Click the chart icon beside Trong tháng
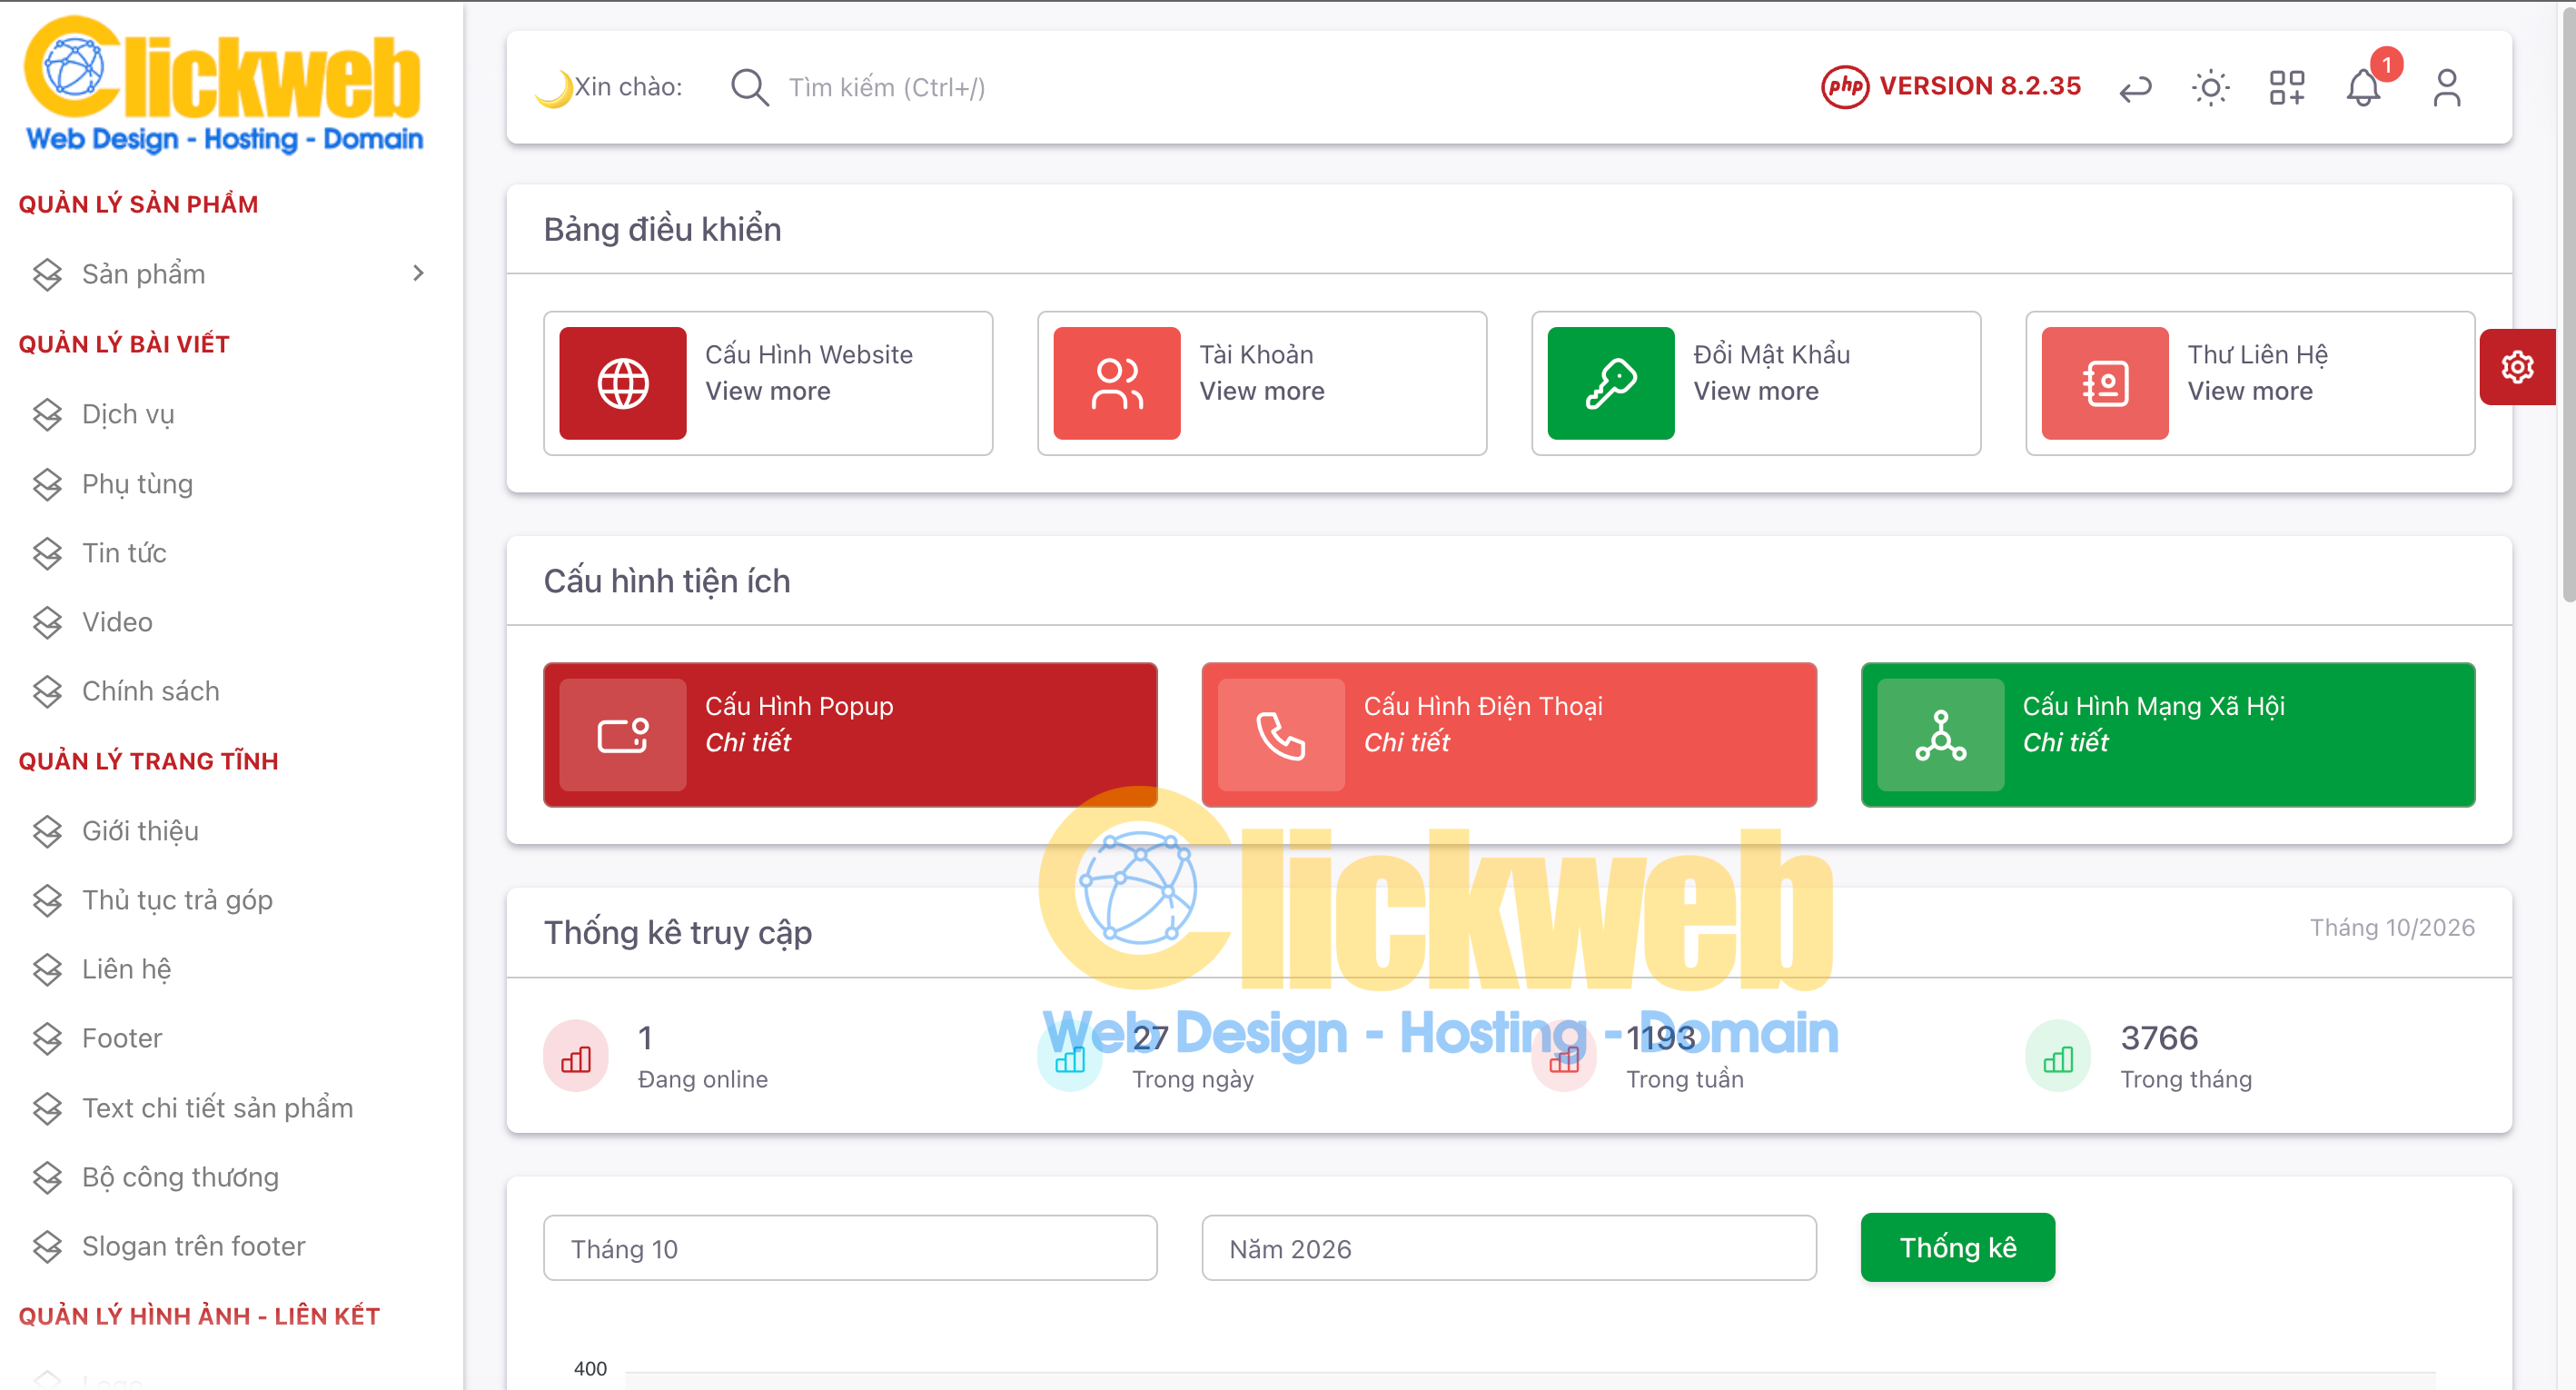Image resolution: width=2576 pixels, height=1390 pixels. pyautogui.click(x=2058, y=1056)
